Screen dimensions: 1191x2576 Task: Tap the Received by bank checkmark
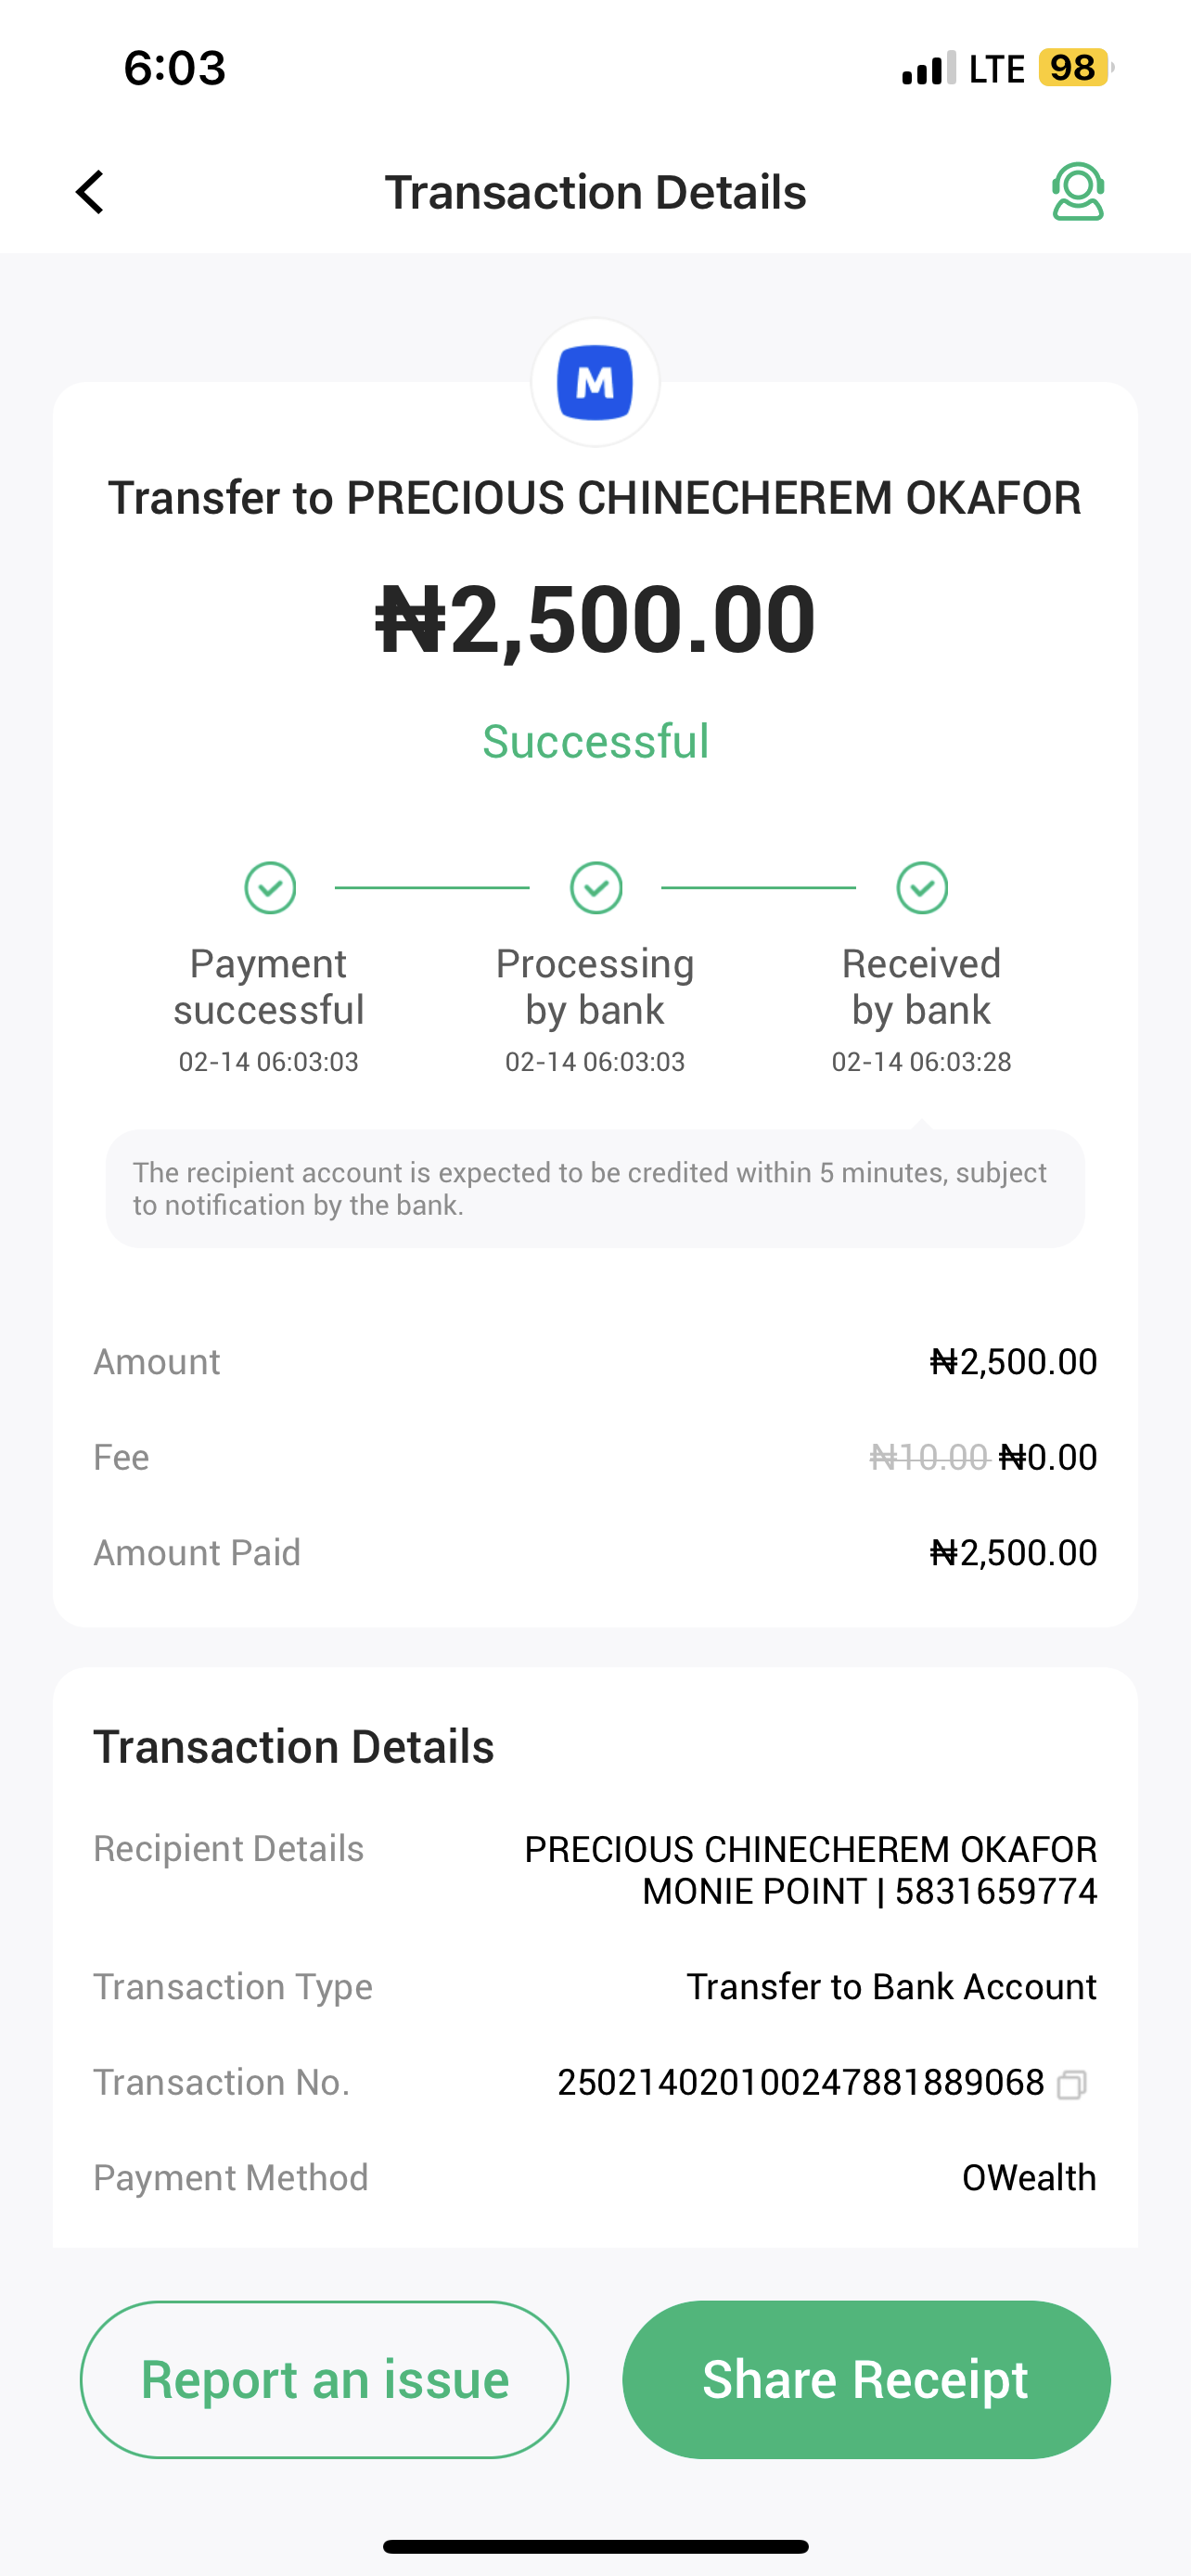[x=922, y=888]
